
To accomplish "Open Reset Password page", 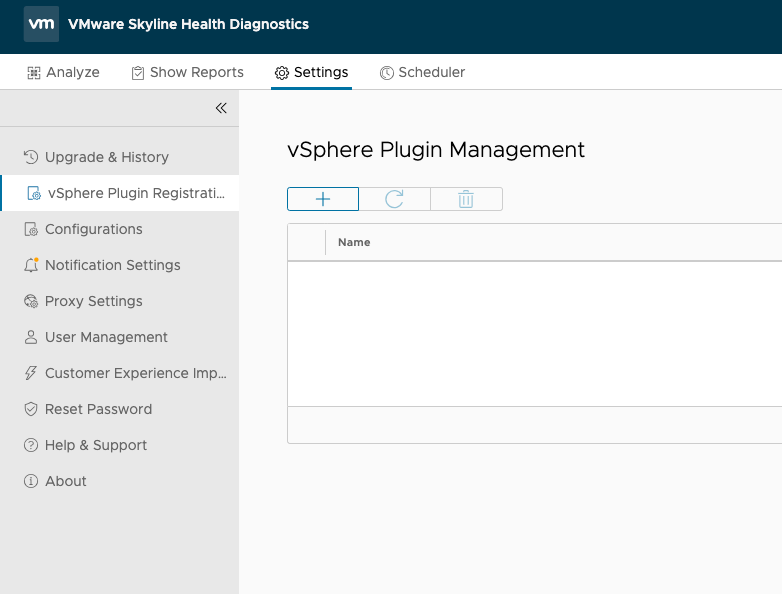I will point(120,409).
